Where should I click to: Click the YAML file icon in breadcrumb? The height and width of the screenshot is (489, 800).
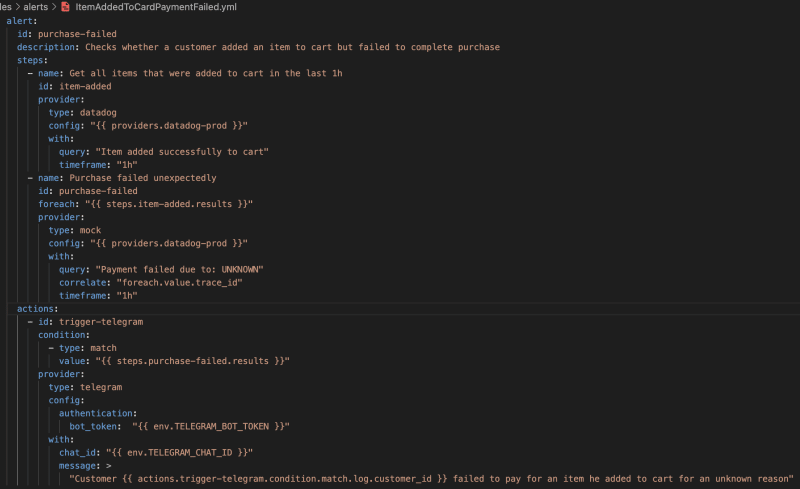coord(65,7)
